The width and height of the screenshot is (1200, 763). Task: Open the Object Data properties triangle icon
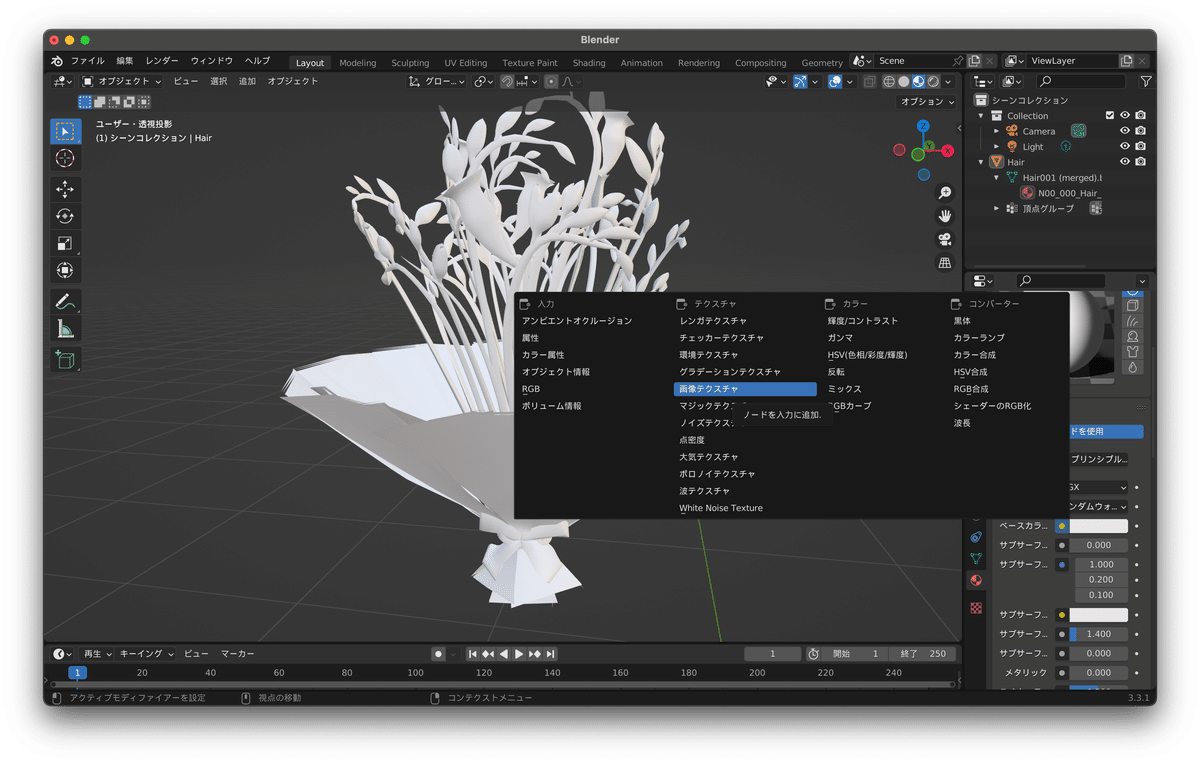(976, 558)
